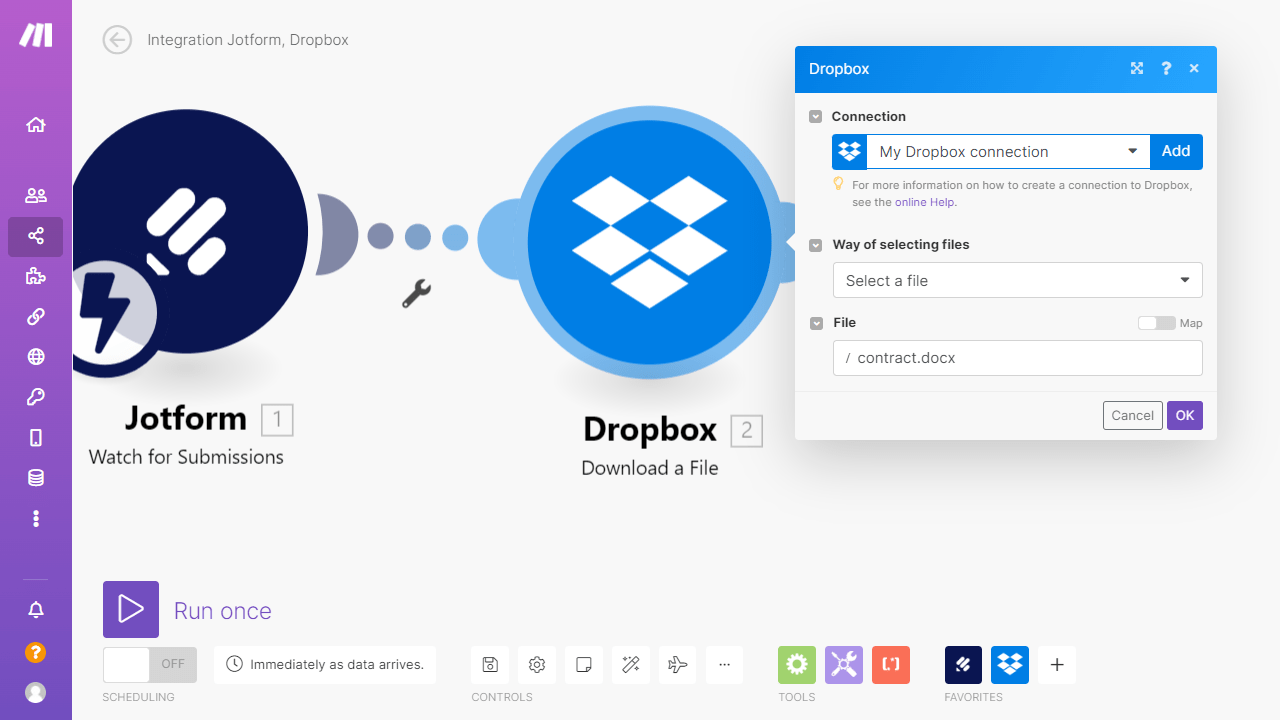Click the Dropbox module number 2 badge
The width and height of the screenshot is (1280, 720).
(747, 431)
